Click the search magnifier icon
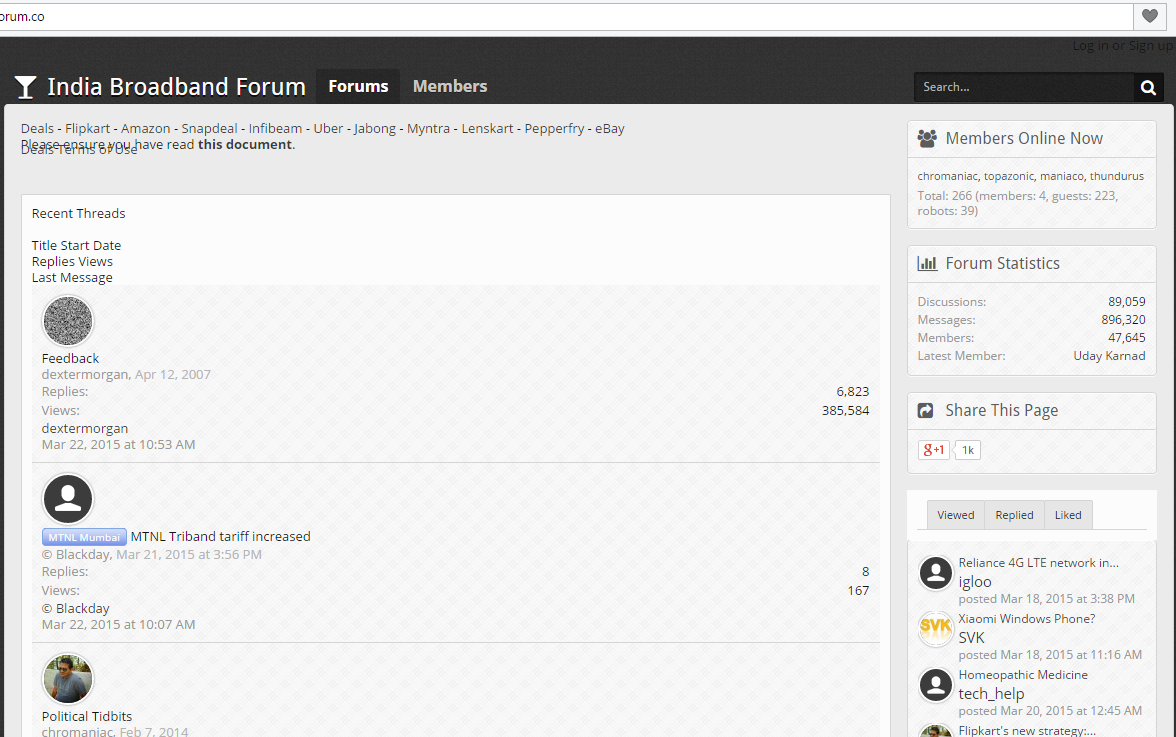Image resolution: width=1176 pixels, height=737 pixels. point(1148,88)
